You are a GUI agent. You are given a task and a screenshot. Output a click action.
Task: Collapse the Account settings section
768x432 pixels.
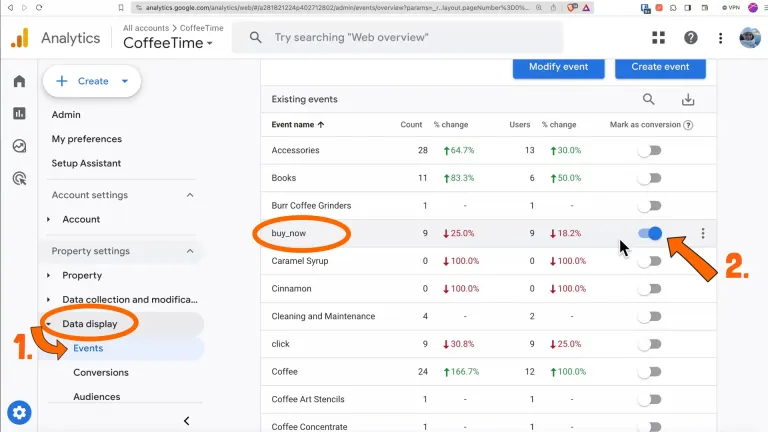(x=190, y=195)
